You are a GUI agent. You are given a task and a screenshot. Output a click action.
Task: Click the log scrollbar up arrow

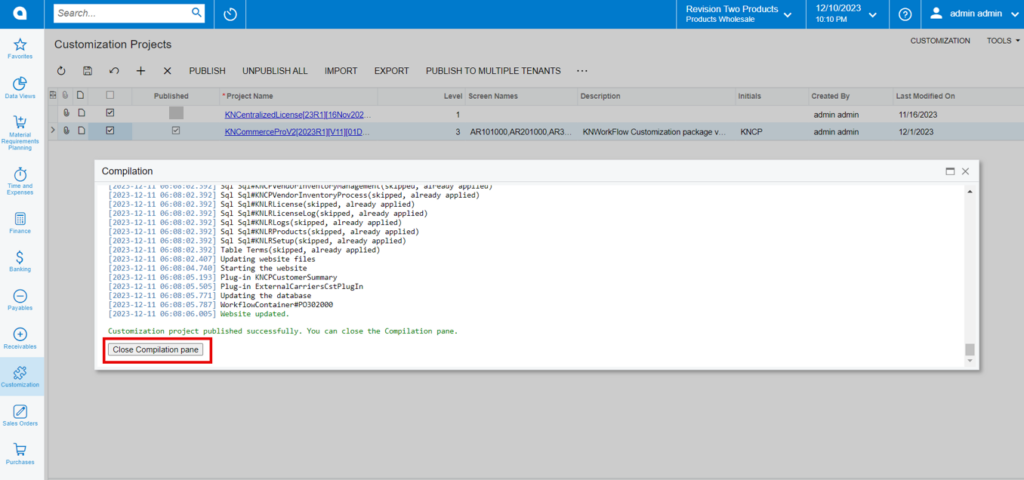970,191
